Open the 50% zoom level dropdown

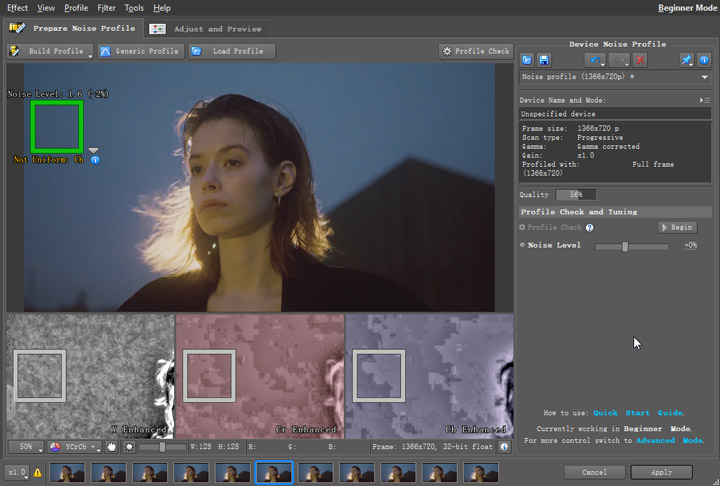click(26, 446)
